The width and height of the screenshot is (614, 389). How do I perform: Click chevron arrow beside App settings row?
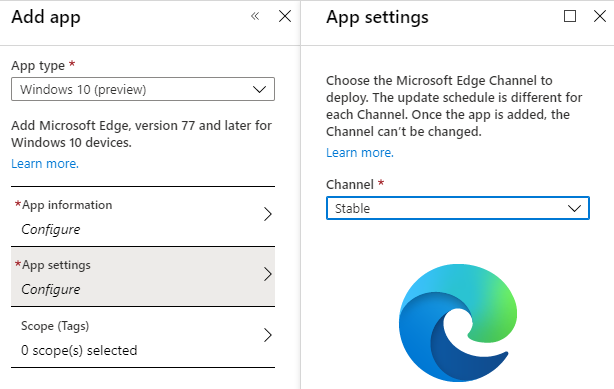click(x=267, y=274)
